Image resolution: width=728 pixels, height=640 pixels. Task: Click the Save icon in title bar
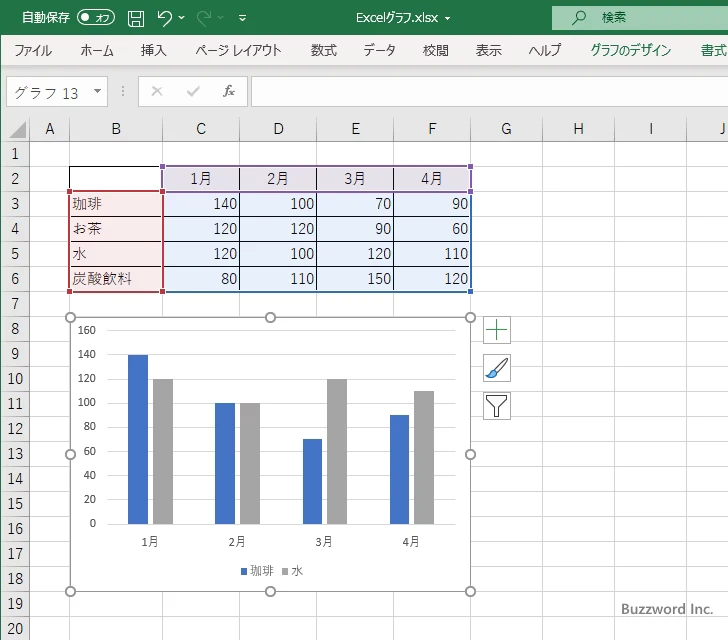[x=136, y=18]
